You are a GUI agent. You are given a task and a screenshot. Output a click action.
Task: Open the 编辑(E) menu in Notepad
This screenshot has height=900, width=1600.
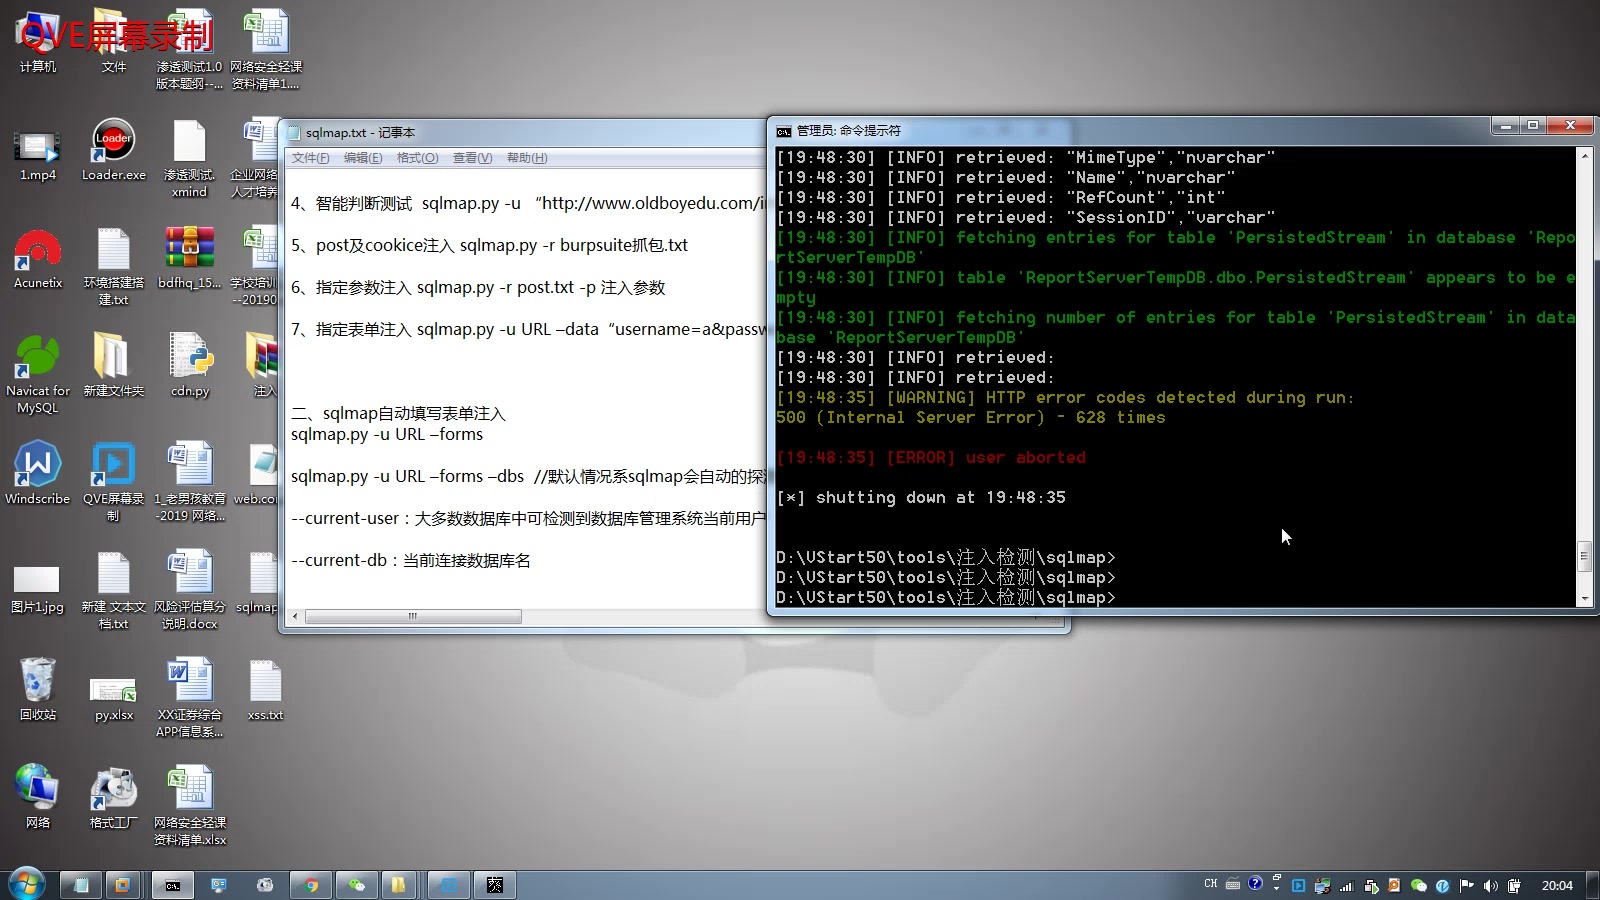click(x=363, y=158)
